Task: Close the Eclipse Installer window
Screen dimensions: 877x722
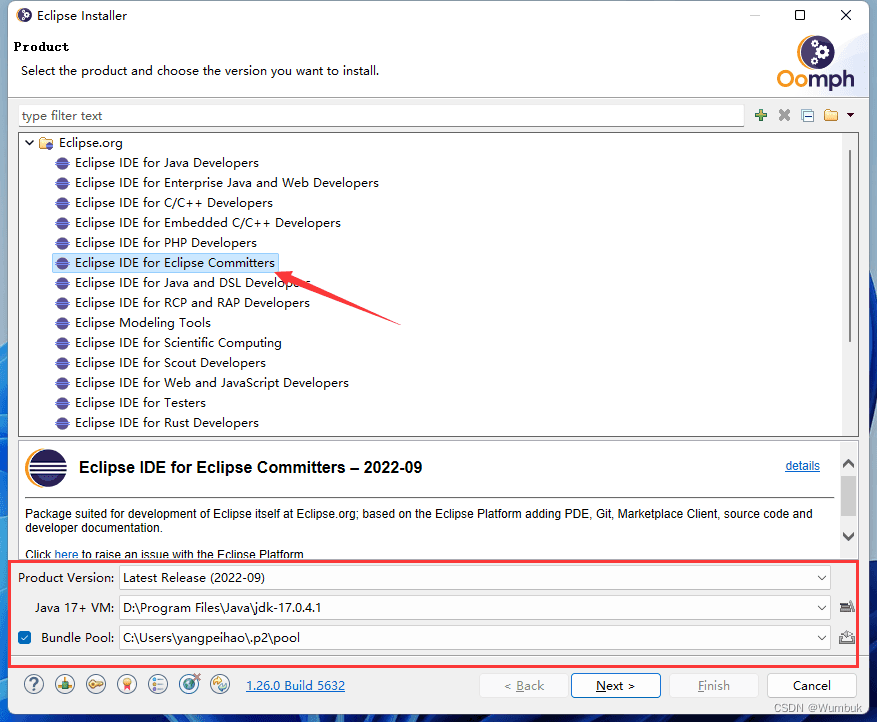Action: coord(846,15)
